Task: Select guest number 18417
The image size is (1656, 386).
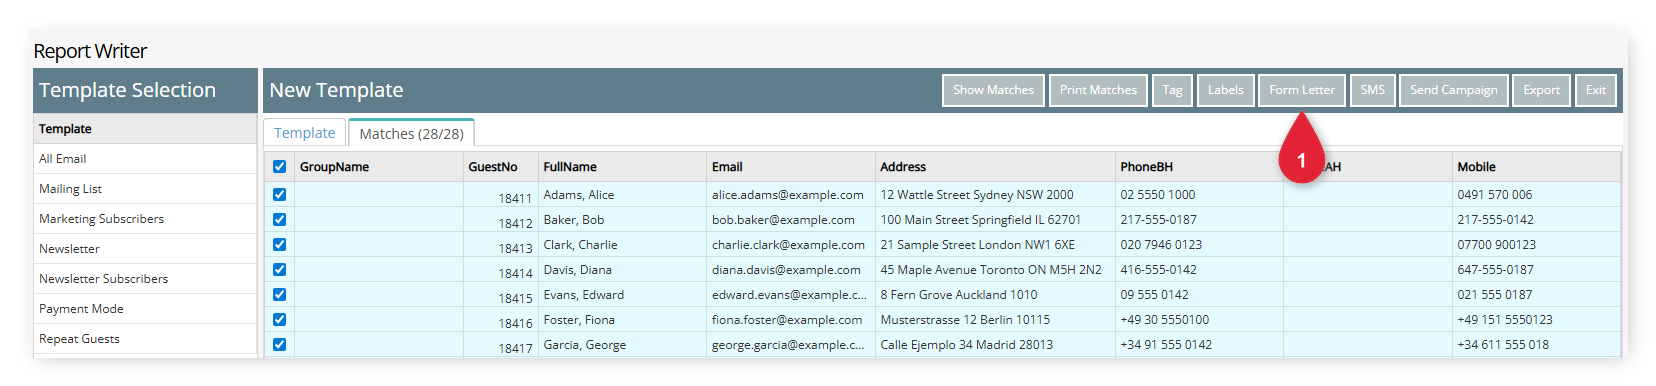Action: coord(515,349)
